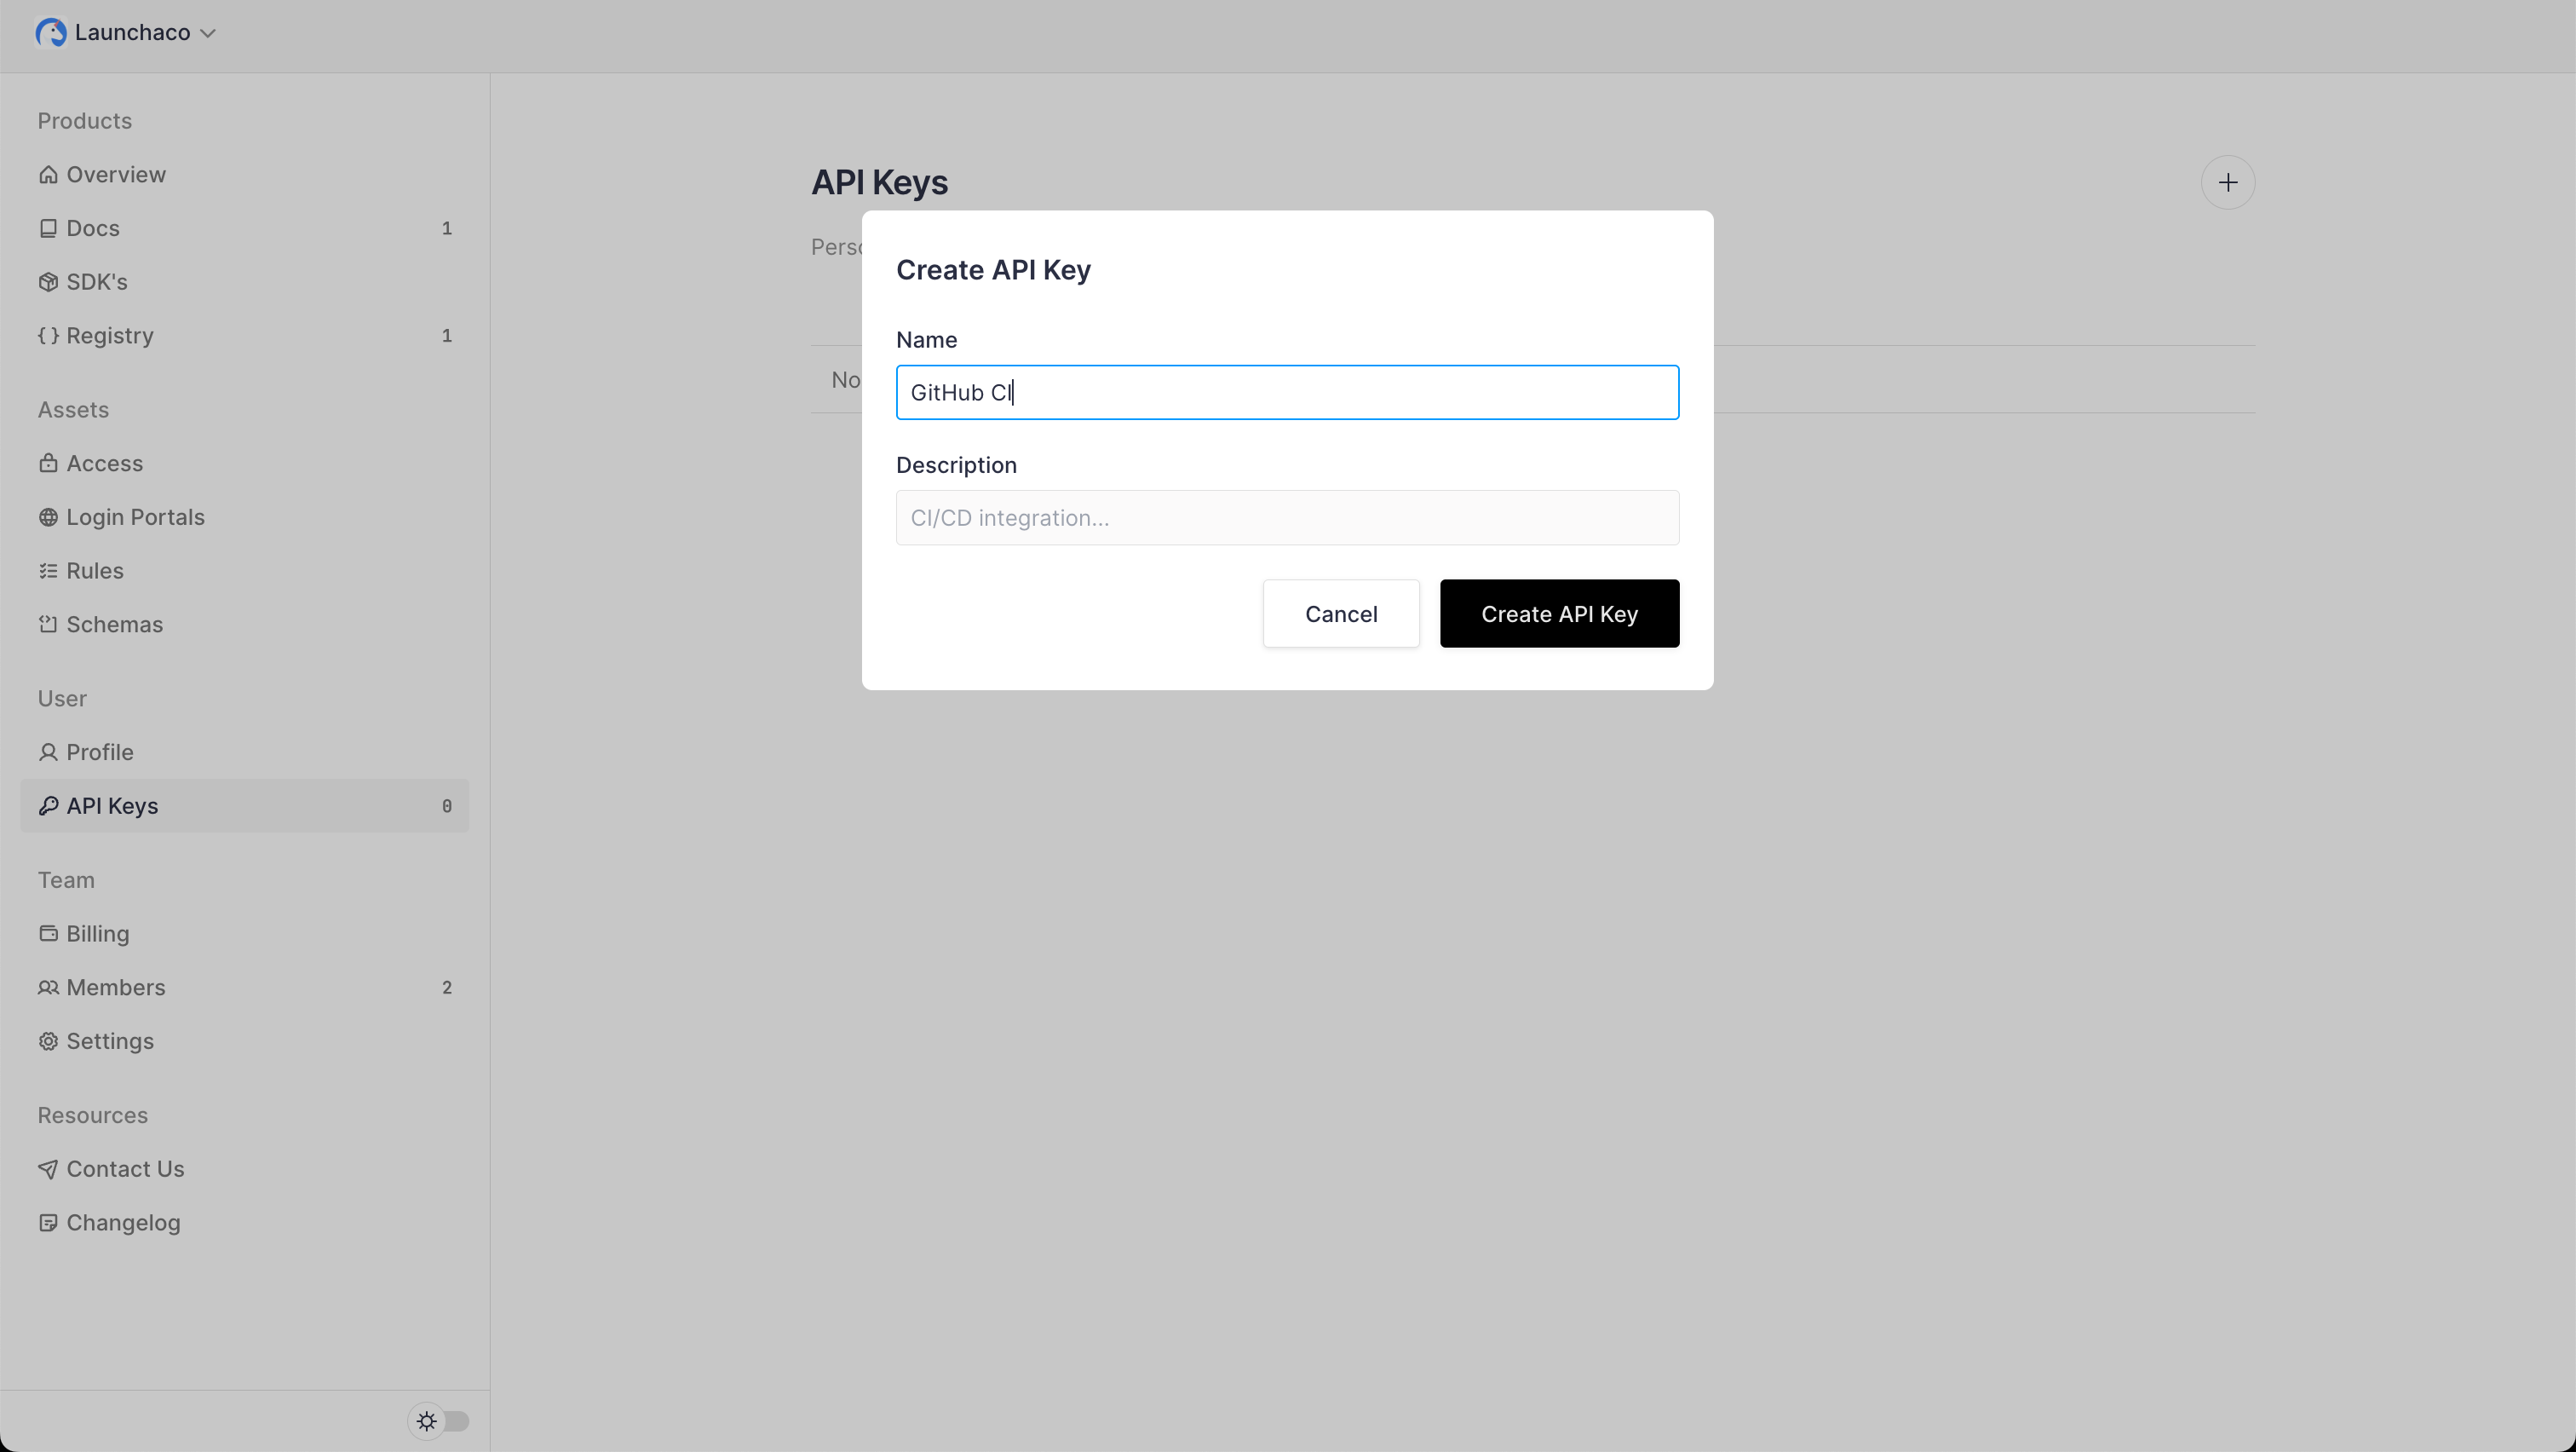The height and width of the screenshot is (1452, 2576).
Task: Toggle the light/dark theme switch
Action: click(439, 1421)
